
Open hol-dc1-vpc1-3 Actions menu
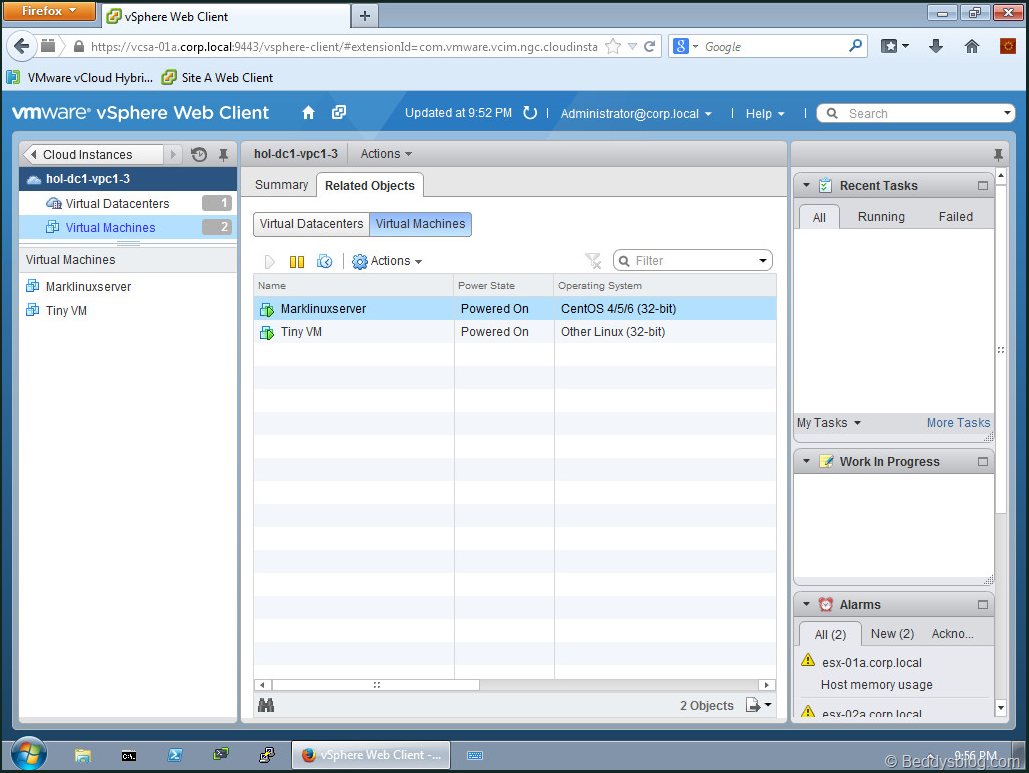386,154
